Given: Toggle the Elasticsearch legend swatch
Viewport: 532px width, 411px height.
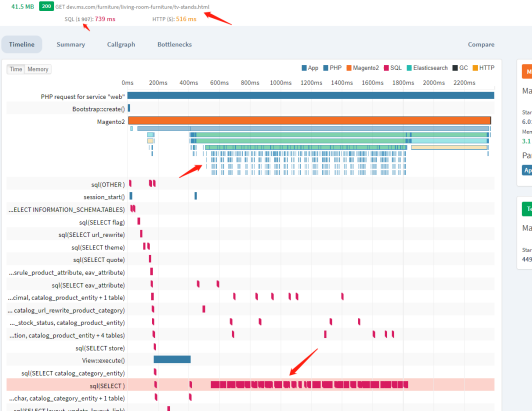Looking at the screenshot, I should 409,68.
